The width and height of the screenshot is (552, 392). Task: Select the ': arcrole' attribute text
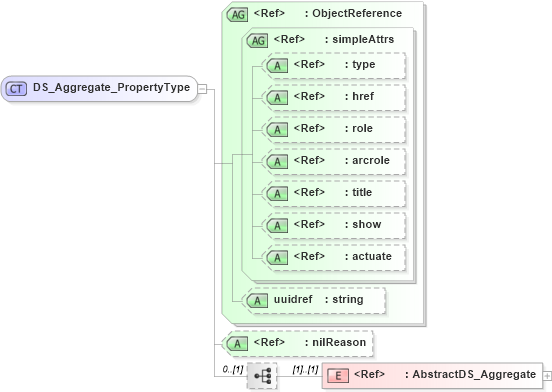(367, 160)
